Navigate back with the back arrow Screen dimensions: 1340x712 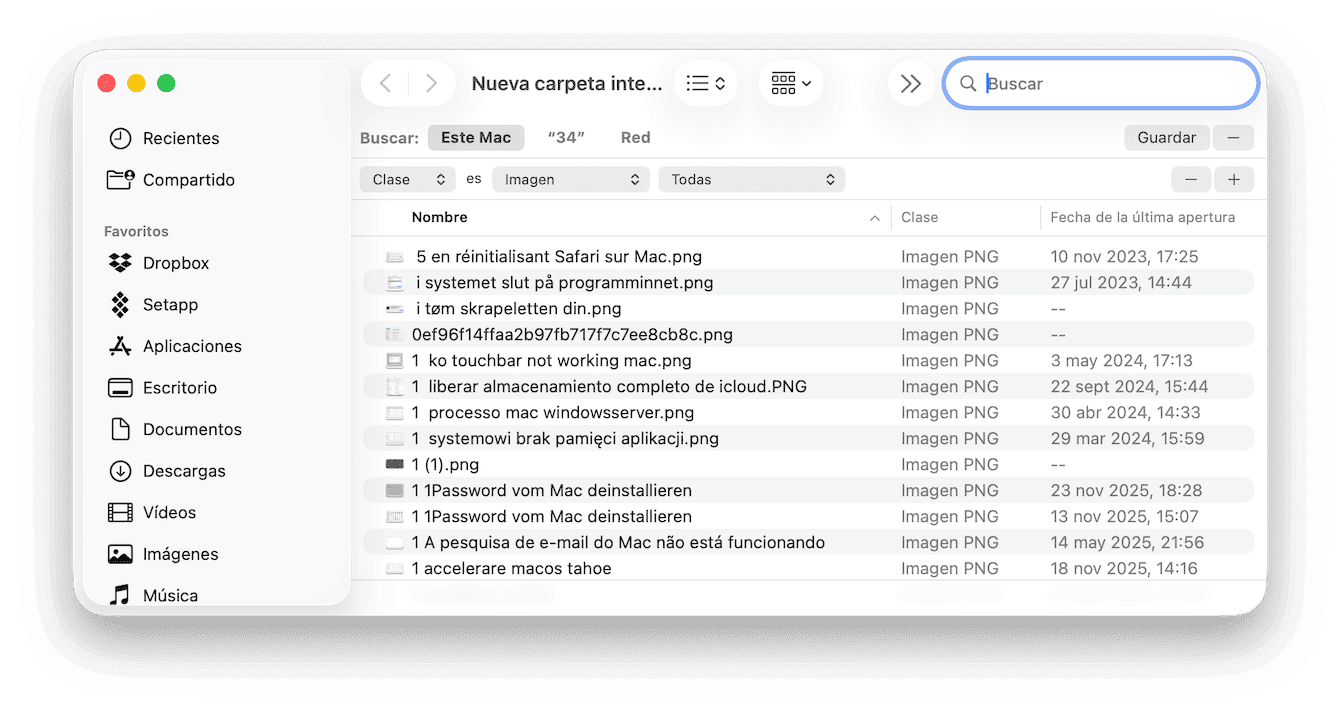(x=385, y=83)
